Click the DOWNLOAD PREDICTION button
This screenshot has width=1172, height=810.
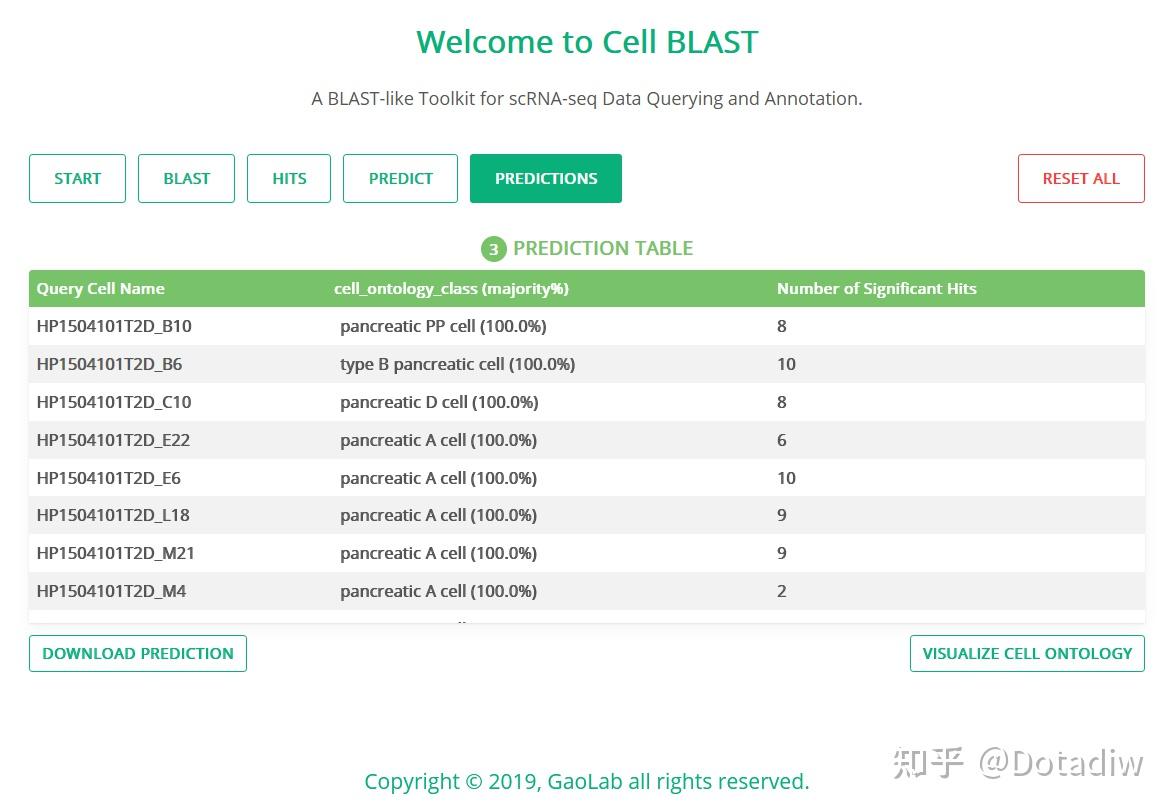coord(137,653)
